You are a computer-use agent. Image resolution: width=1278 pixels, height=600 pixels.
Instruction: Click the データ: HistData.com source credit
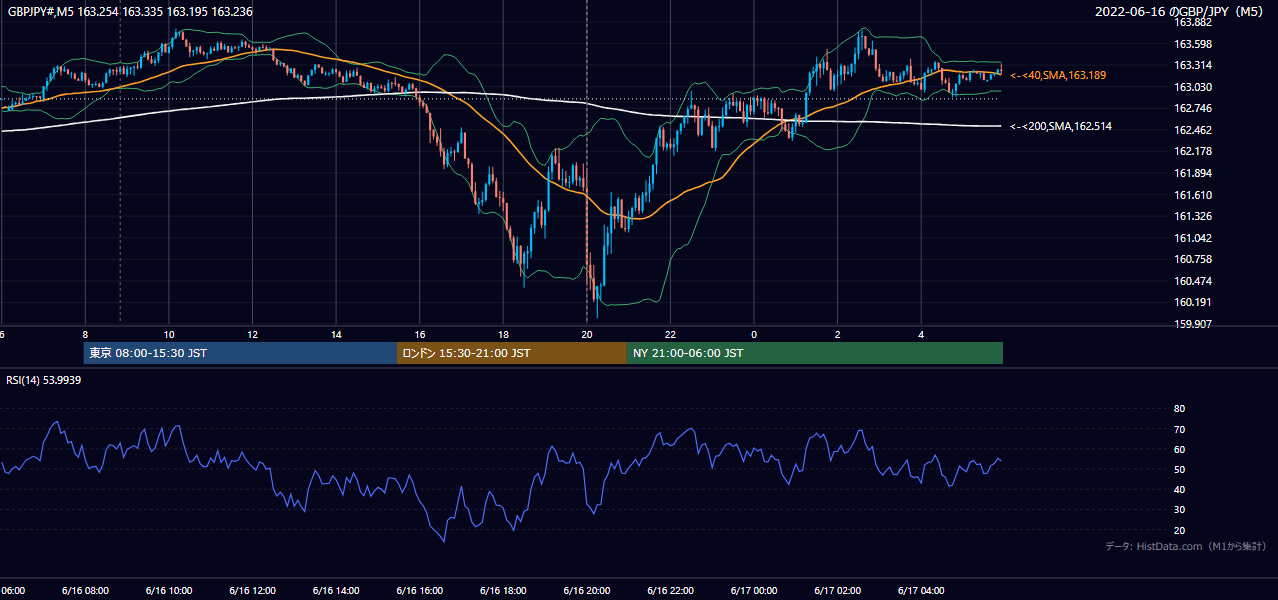click(1185, 546)
